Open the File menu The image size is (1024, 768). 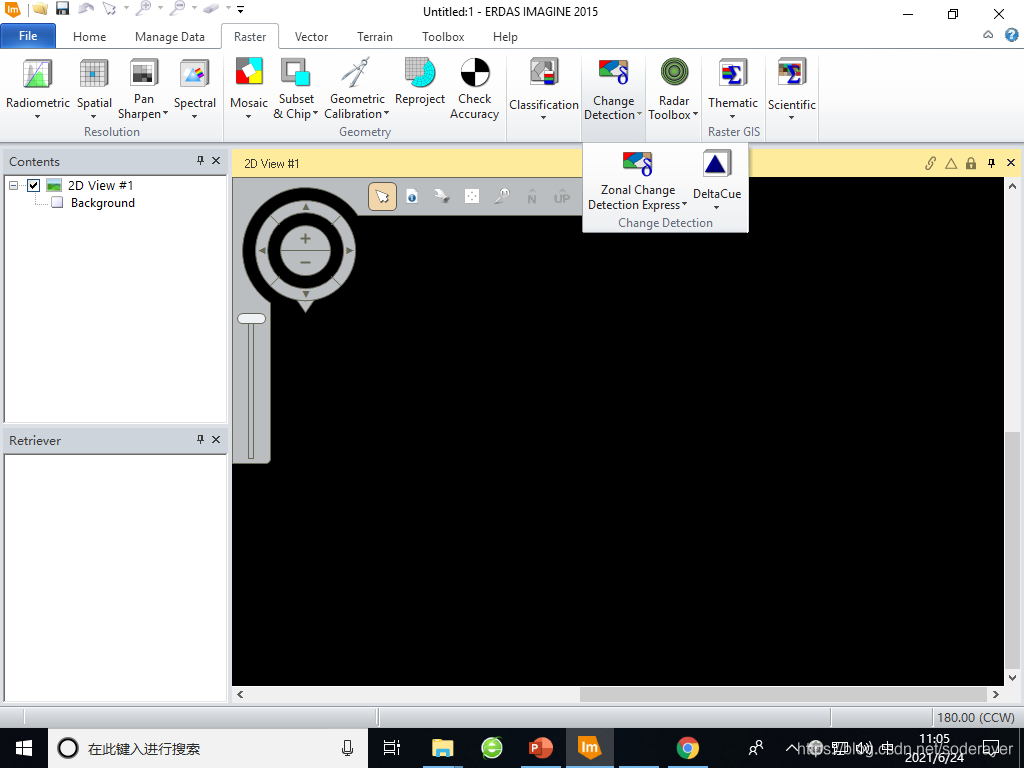click(x=28, y=36)
